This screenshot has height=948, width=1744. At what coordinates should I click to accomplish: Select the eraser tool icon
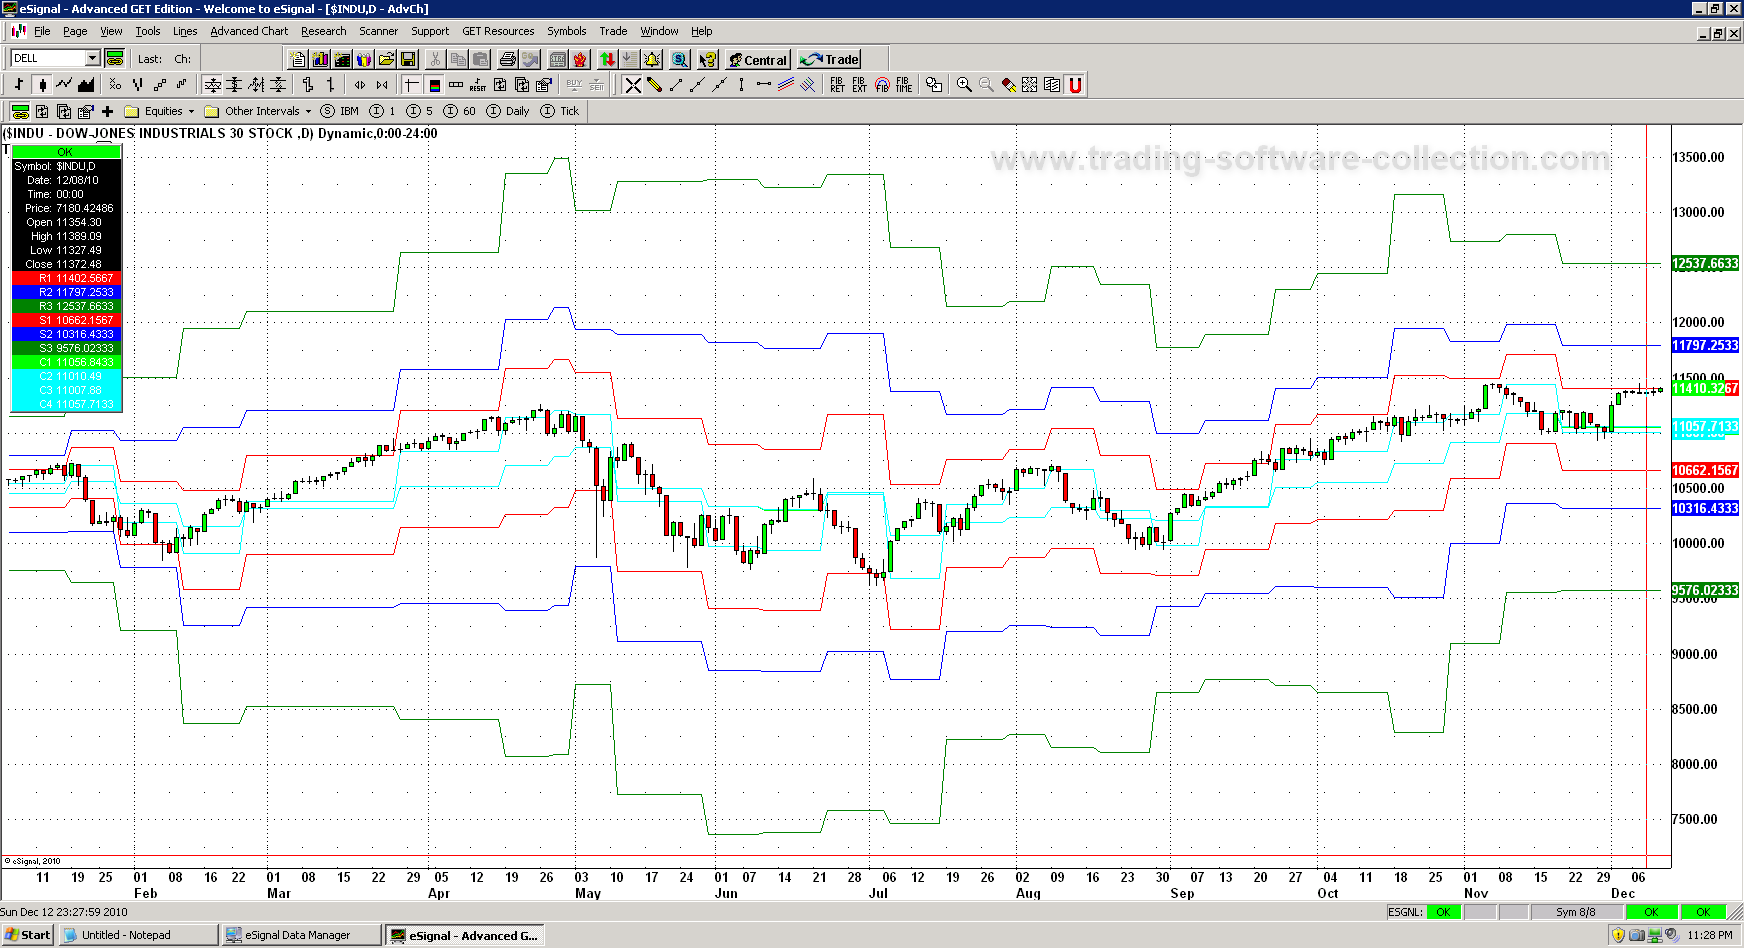(x=1009, y=85)
